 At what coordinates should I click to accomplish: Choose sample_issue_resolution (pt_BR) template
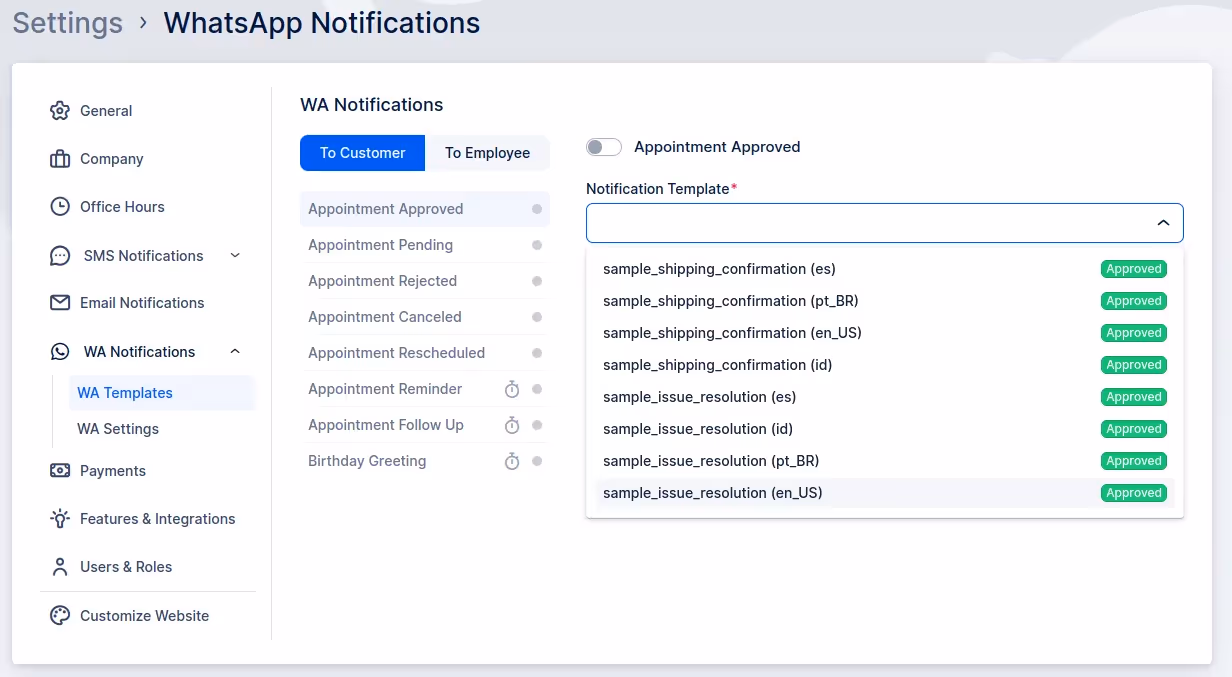pyautogui.click(x=884, y=461)
